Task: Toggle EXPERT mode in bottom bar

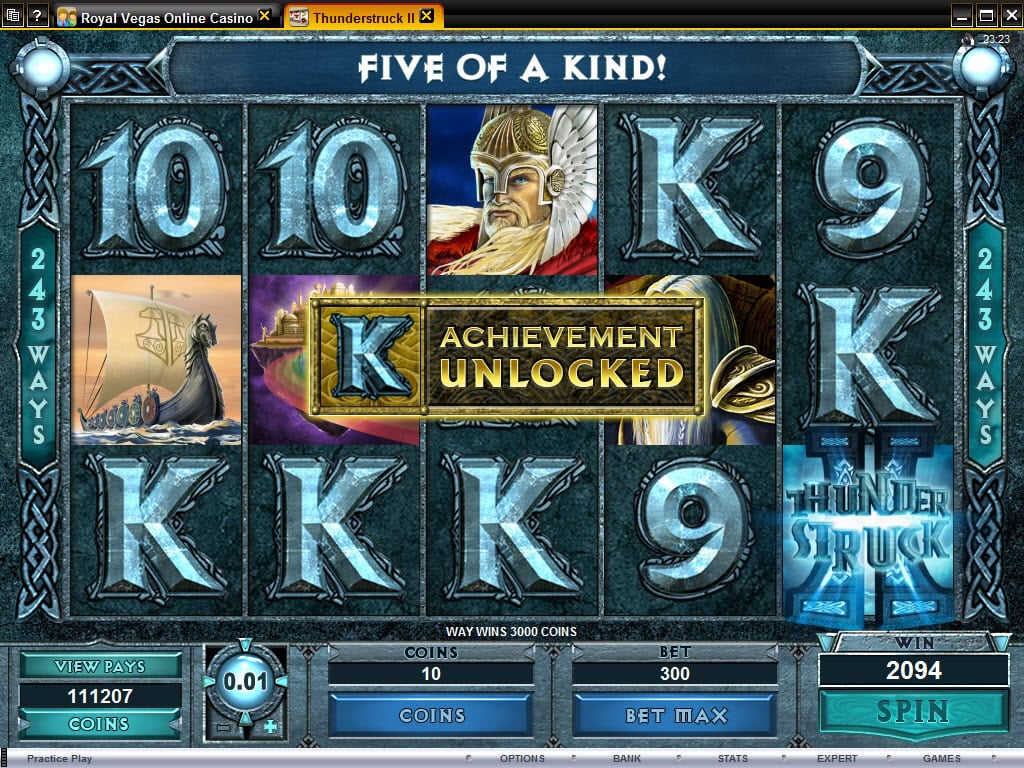Action: 837,758
